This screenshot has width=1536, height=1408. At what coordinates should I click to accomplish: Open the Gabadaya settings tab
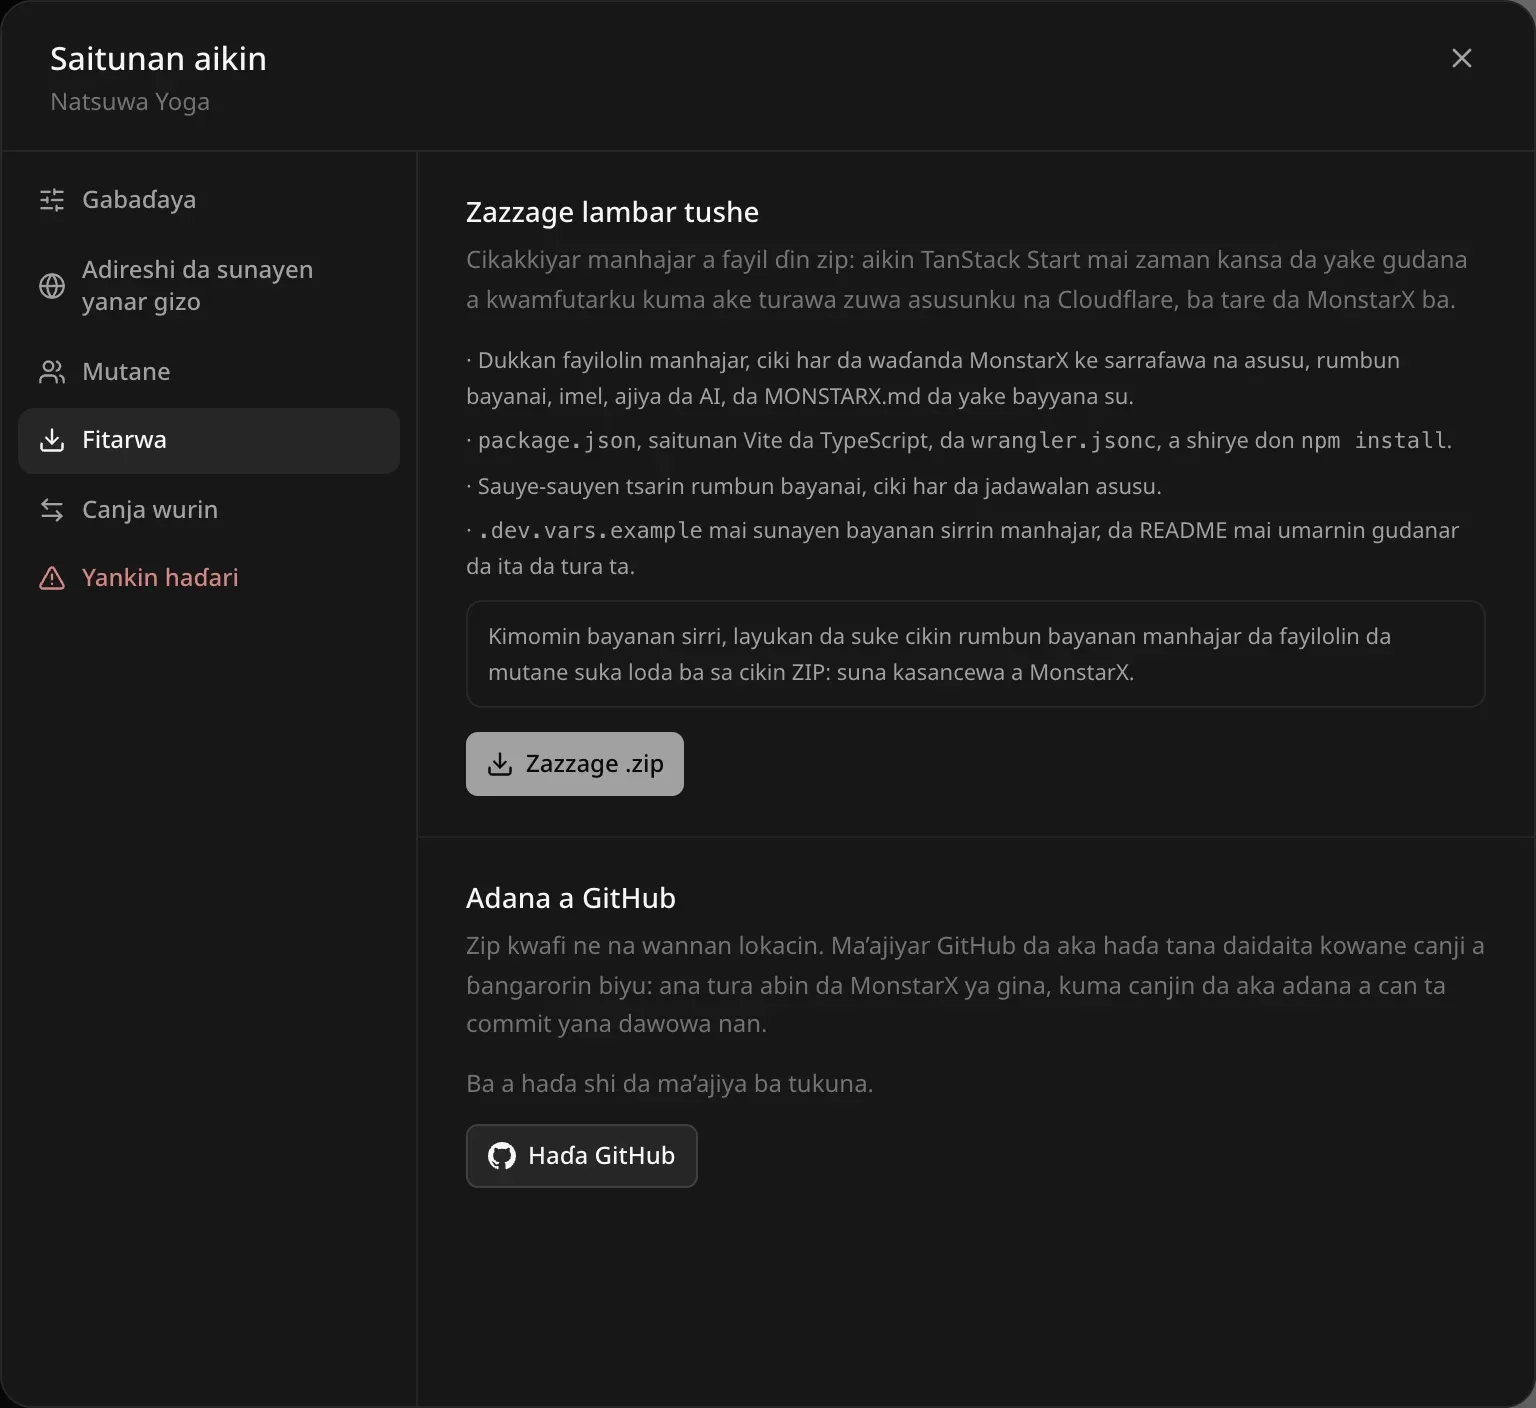coord(209,200)
